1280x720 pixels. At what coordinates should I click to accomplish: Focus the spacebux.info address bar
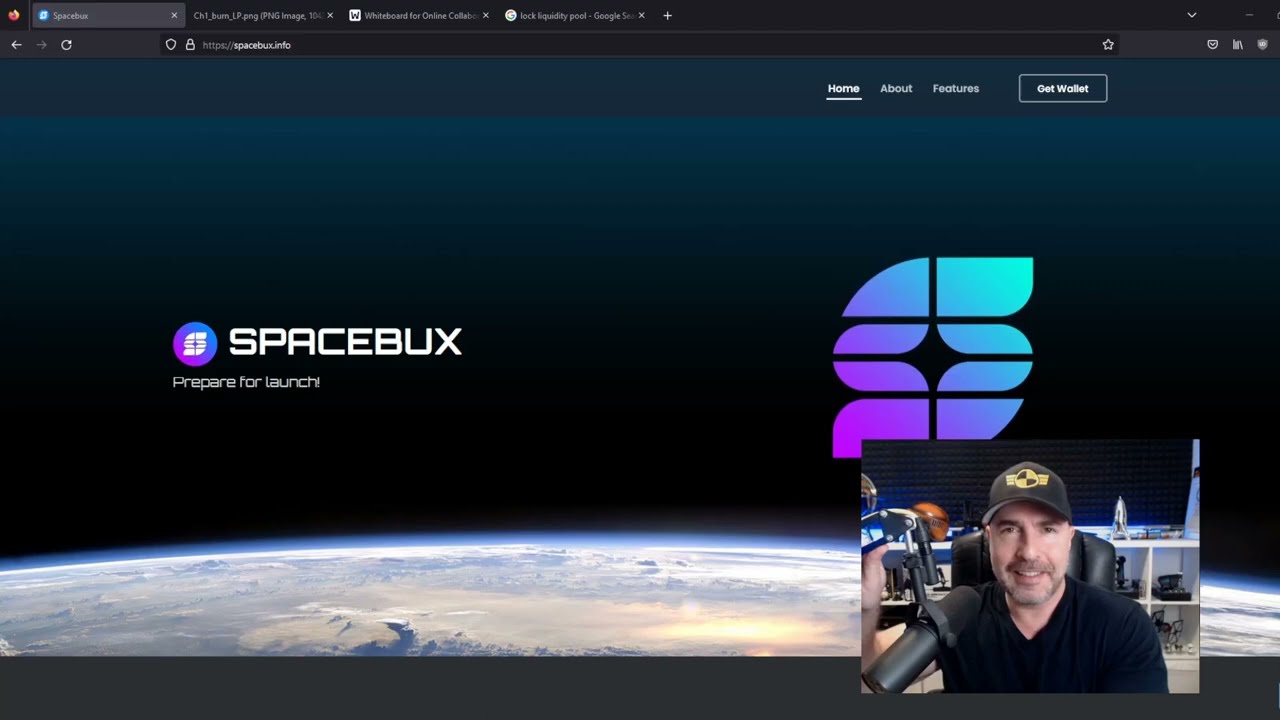[x=640, y=45]
